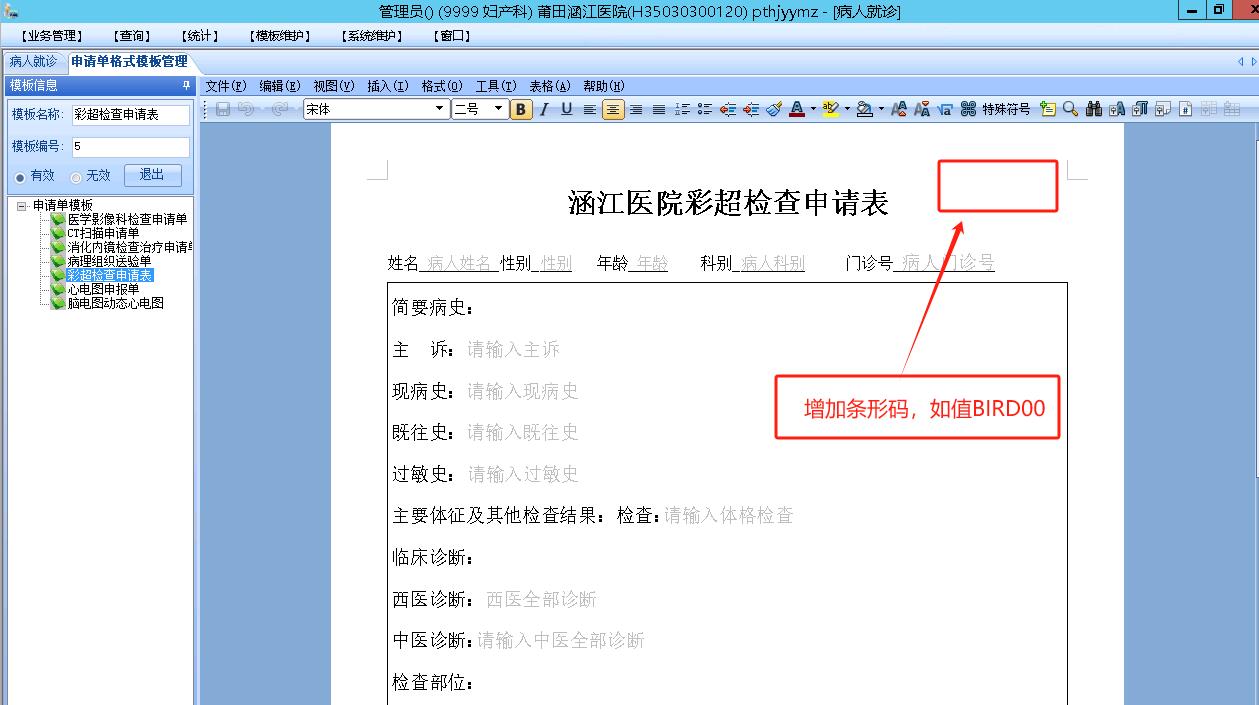This screenshot has height=705, width=1259.
Task: Select 彩超检查申请表 in tree
Action: click(109, 275)
